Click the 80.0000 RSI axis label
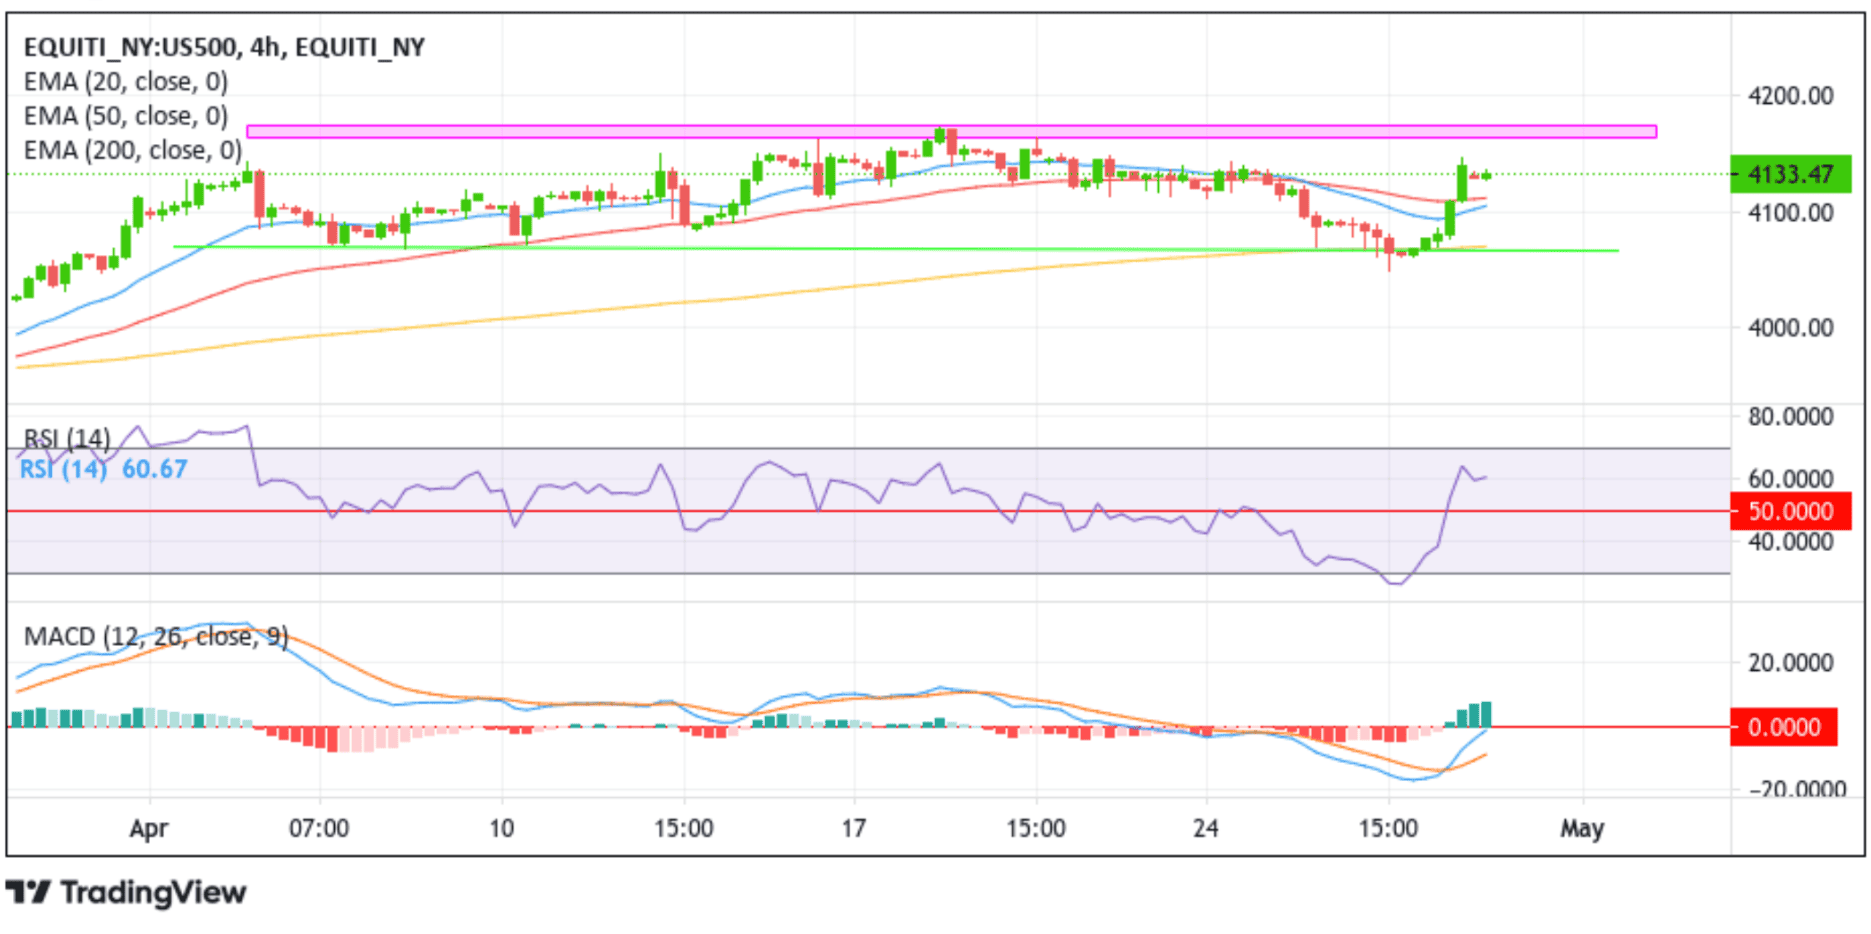The height and width of the screenshot is (934, 1871). point(1790,416)
